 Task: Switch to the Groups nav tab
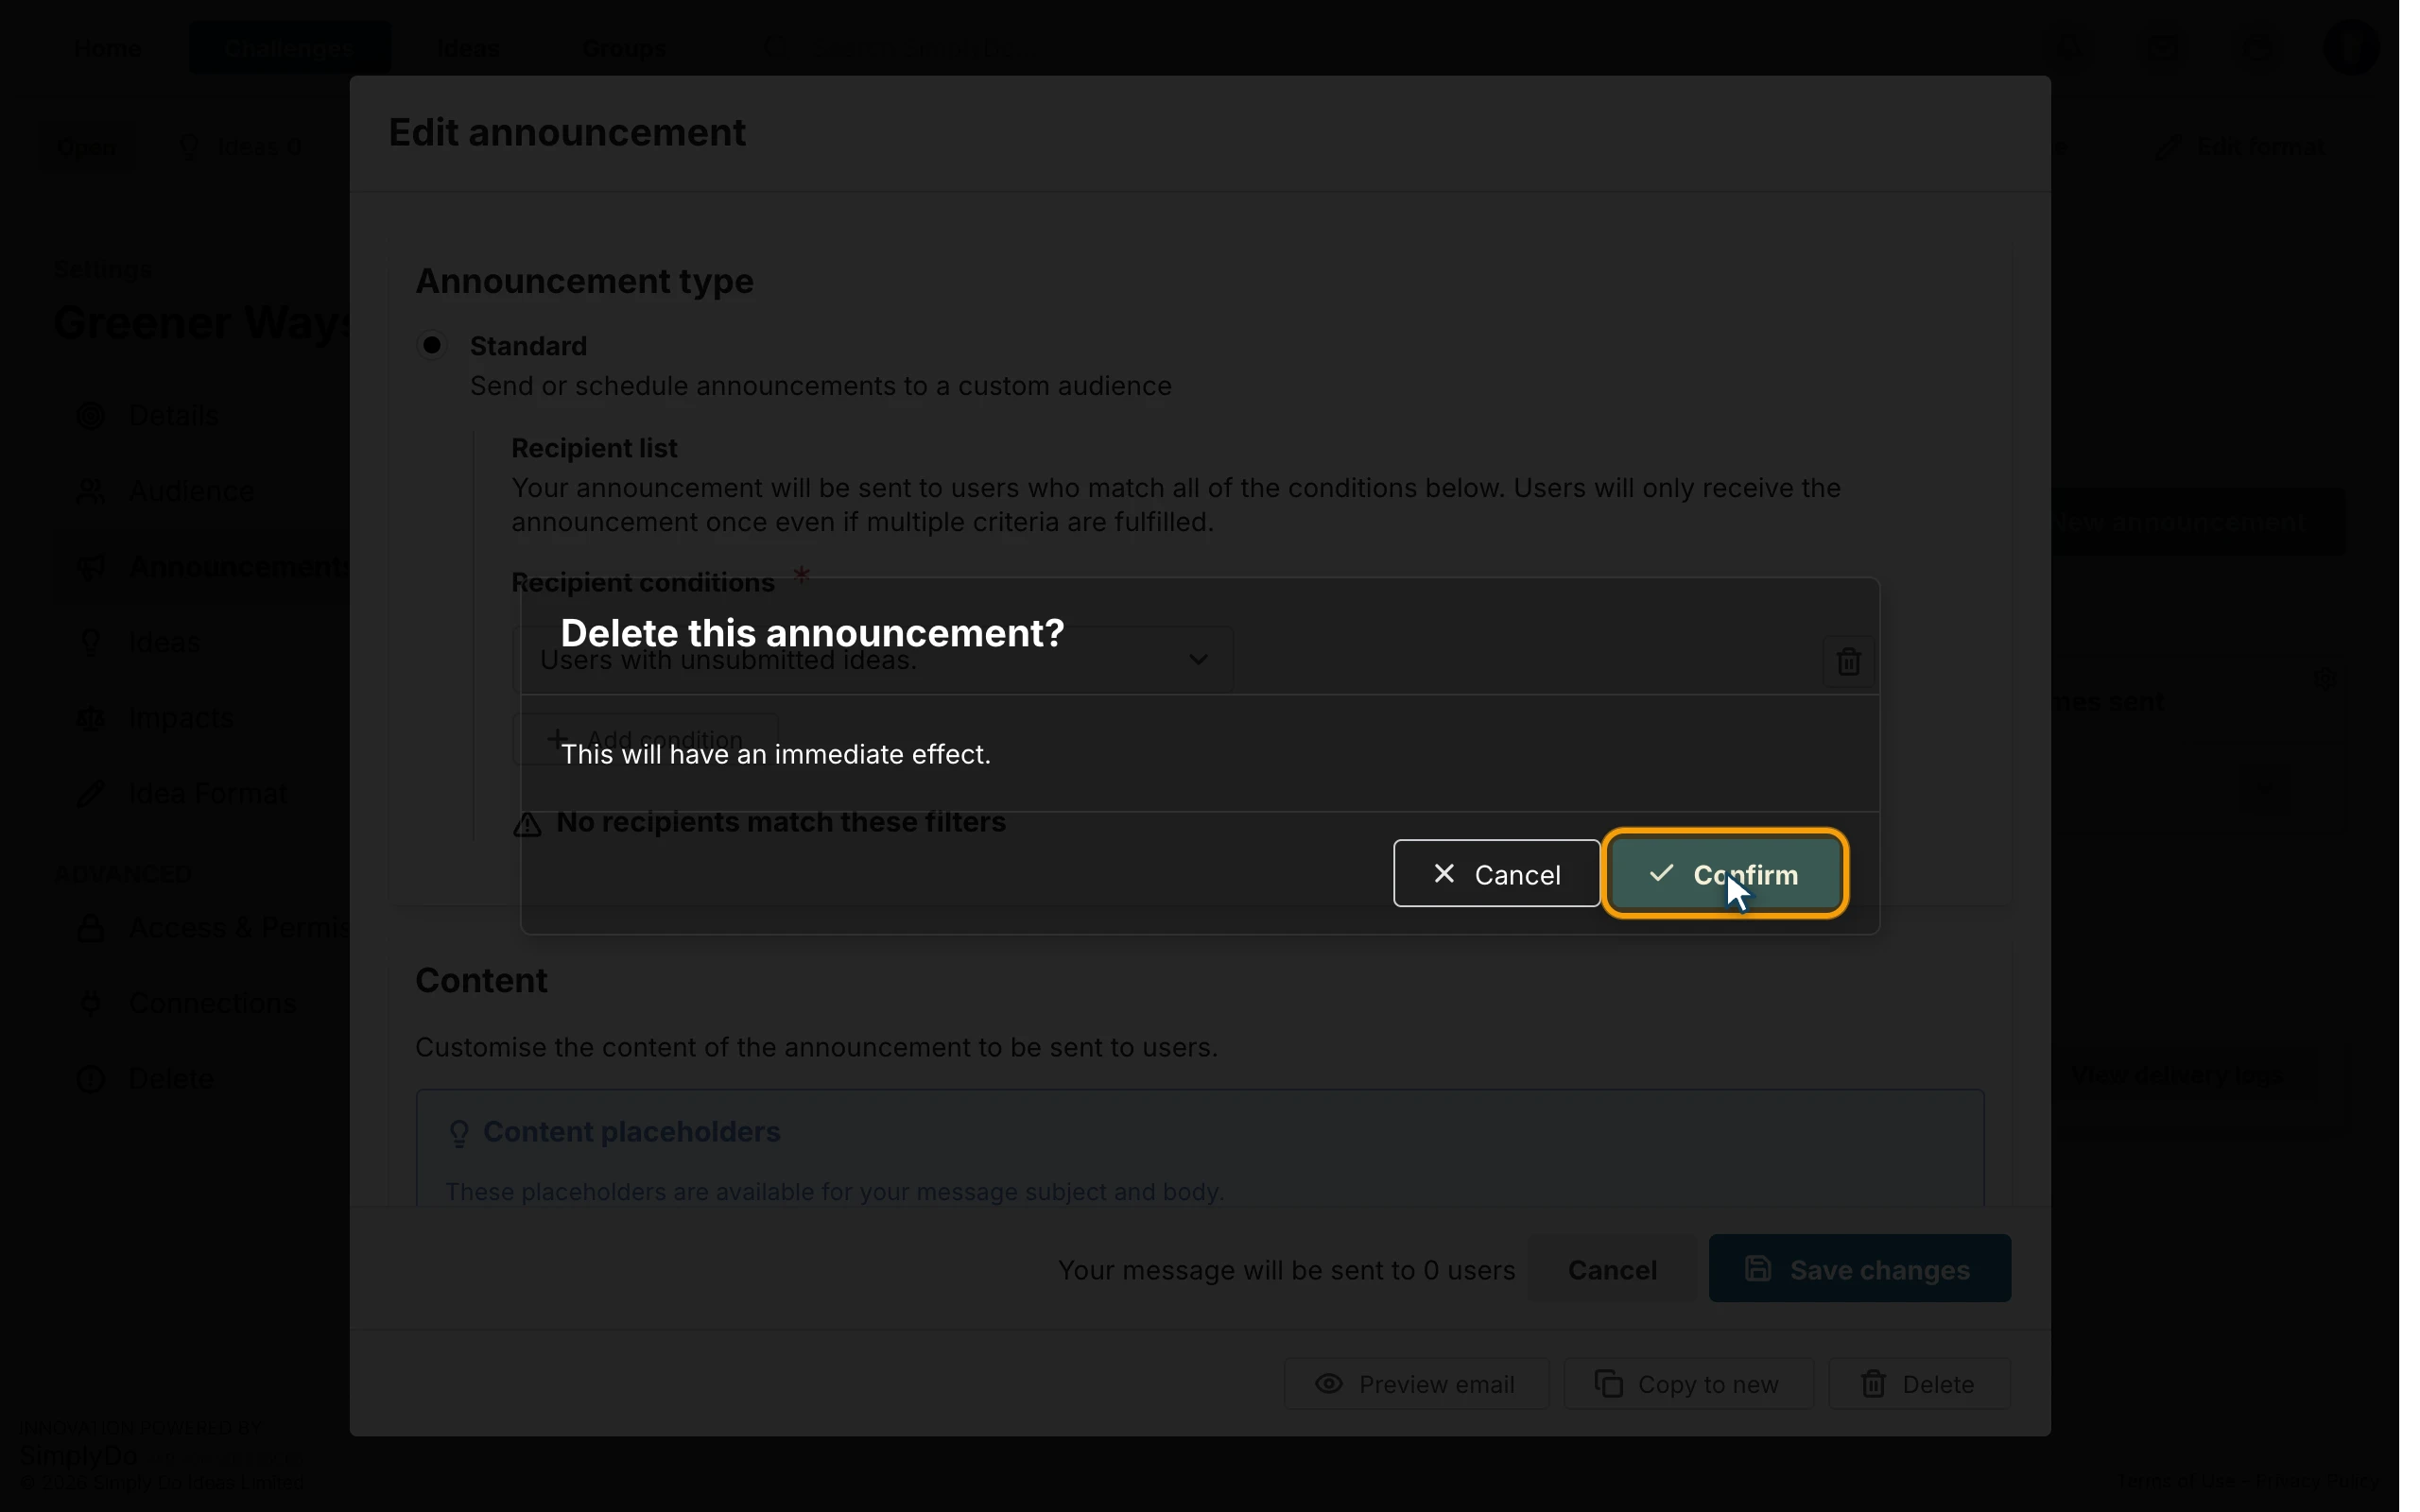[x=625, y=48]
